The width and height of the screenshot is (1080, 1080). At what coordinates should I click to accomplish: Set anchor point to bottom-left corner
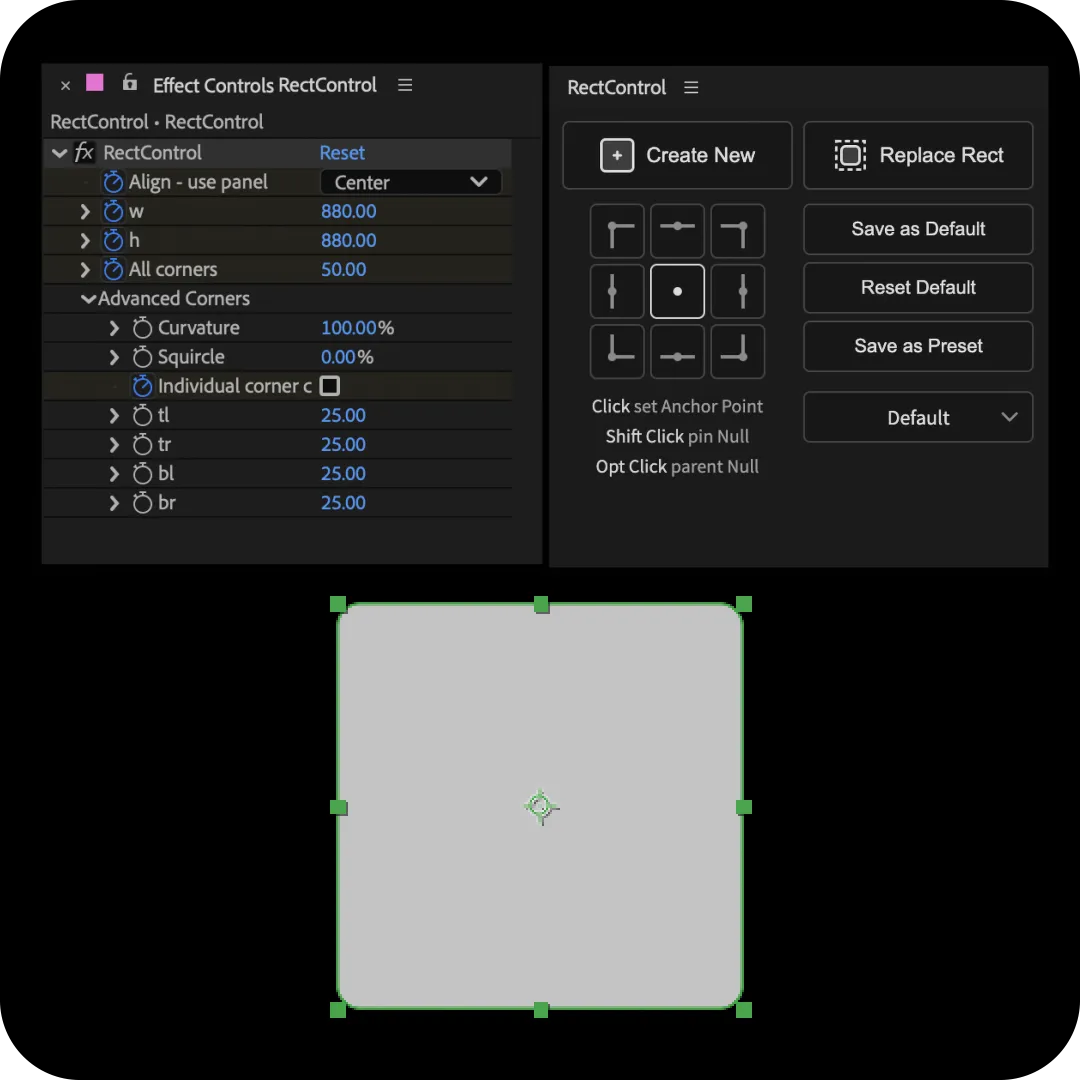(x=617, y=351)
